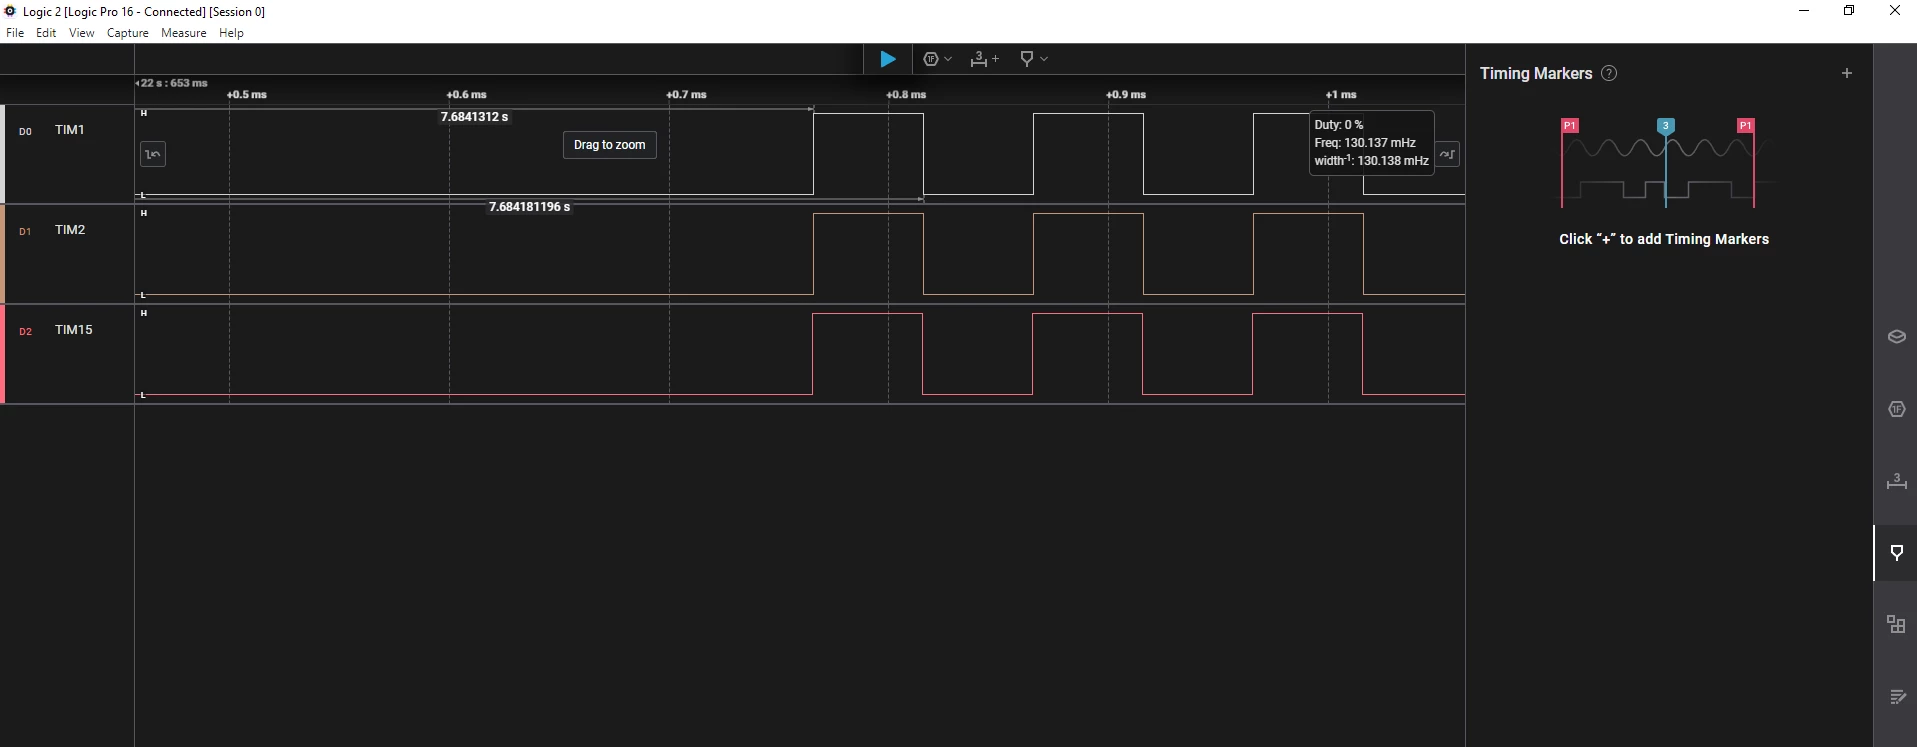1917x747 pixels.
Task: Click the +0.5 ms timeline tick
Action: tap(247, 95)
